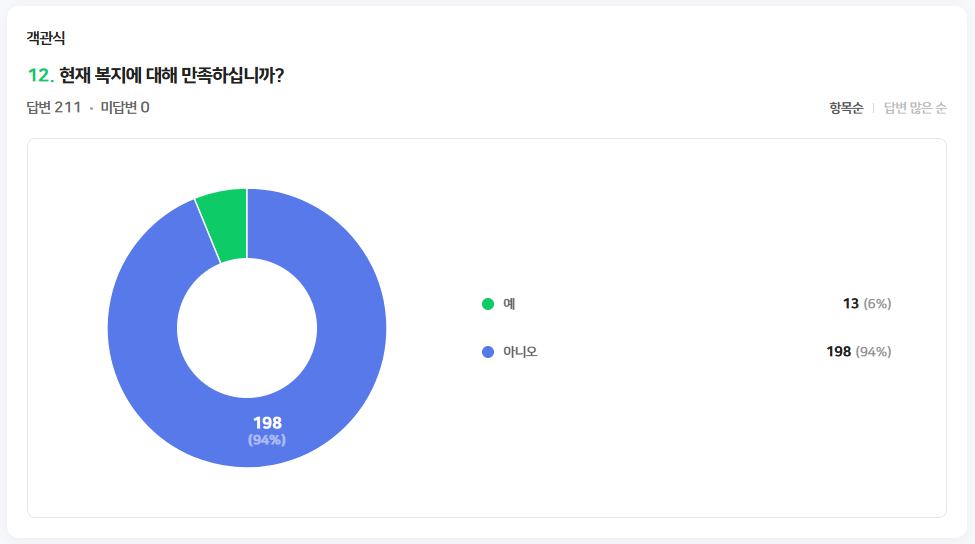This screenshot has width=975, height=544.
Task: Click the green question number 12.
Action: 40,76
